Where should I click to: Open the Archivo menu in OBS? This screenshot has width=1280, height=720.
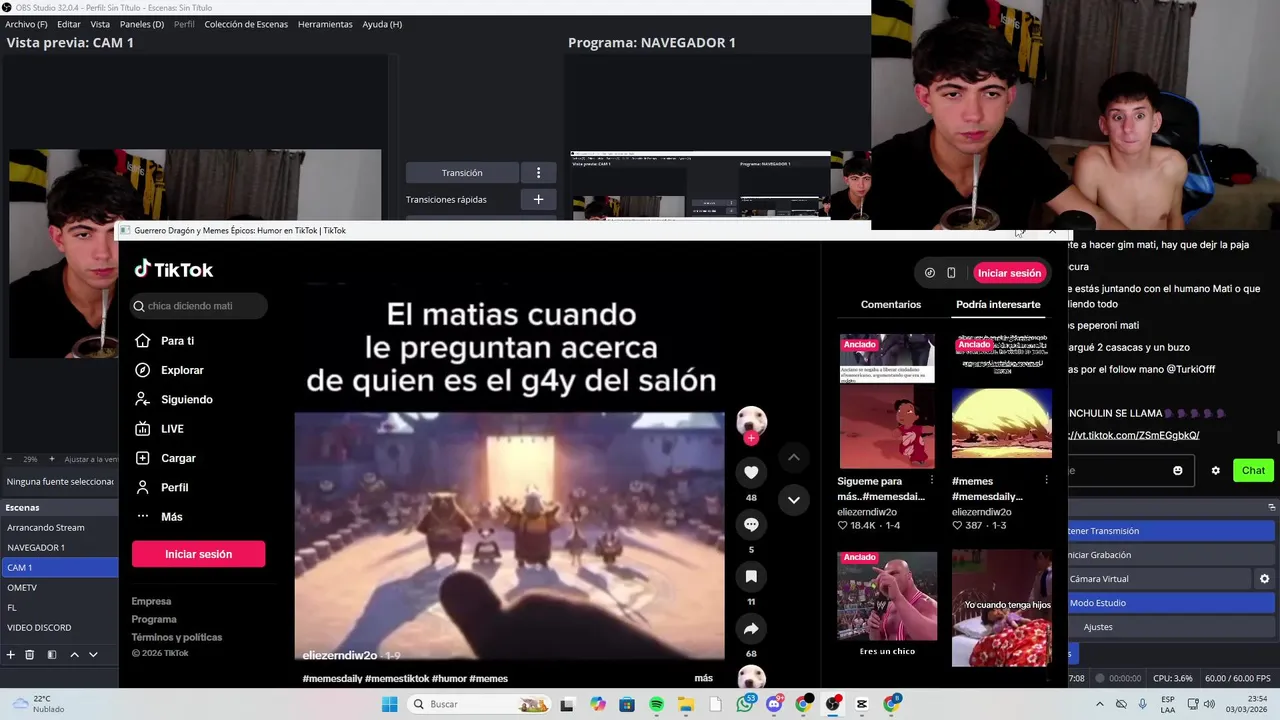pyautogui.click(x=26, y=24)
